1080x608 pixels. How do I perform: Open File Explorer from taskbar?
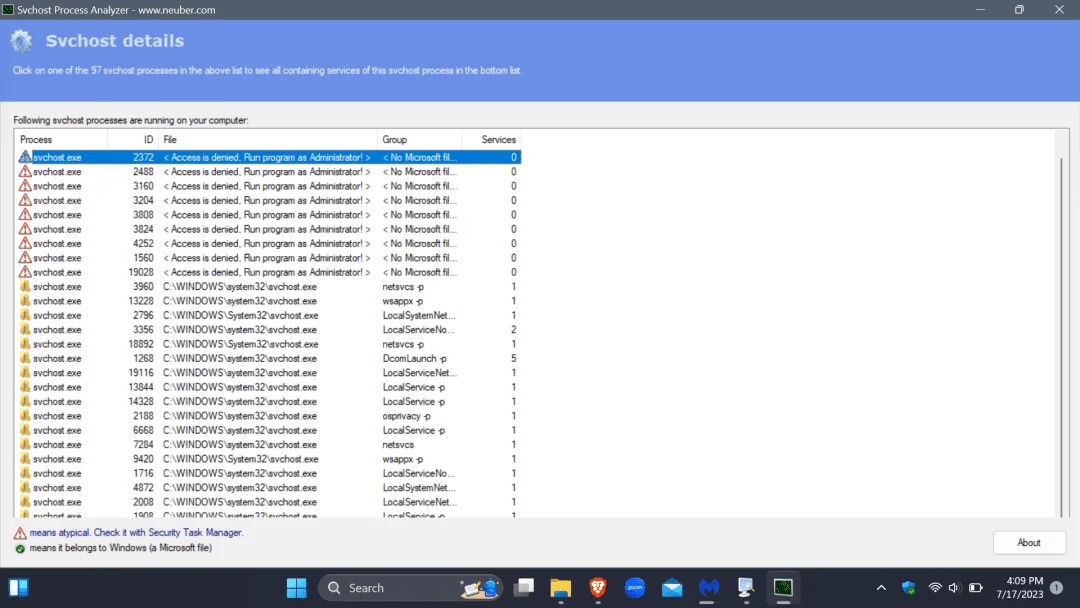point(561,588)
